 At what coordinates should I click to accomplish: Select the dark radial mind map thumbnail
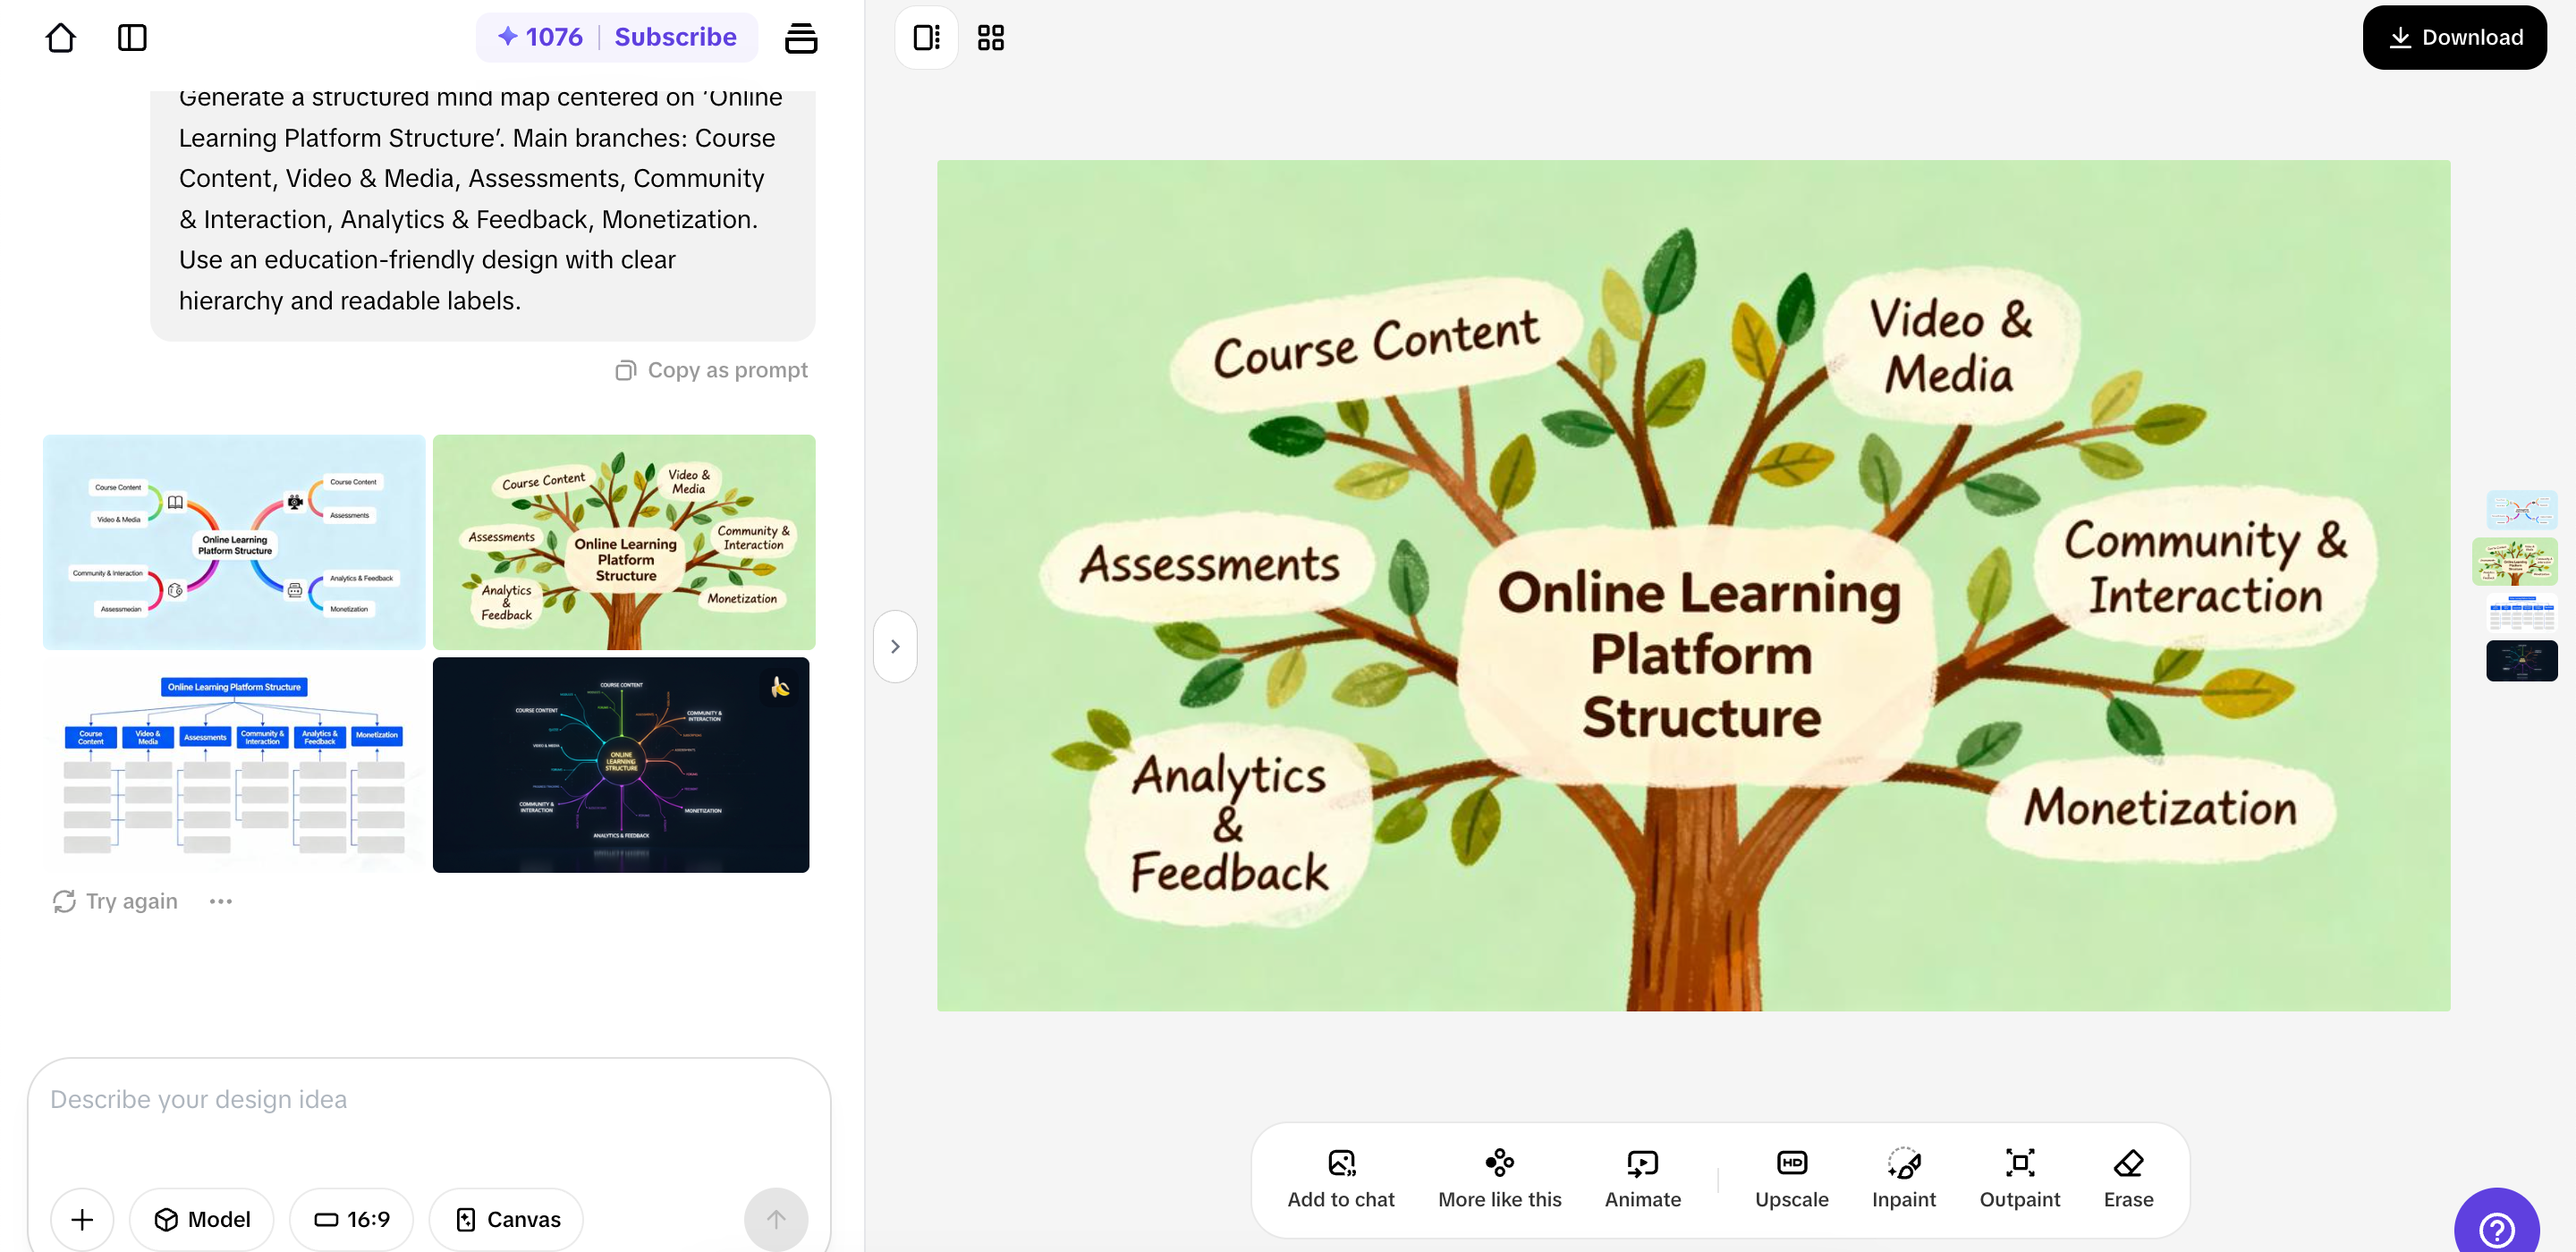pyautogui.click(x=621, y=765)
